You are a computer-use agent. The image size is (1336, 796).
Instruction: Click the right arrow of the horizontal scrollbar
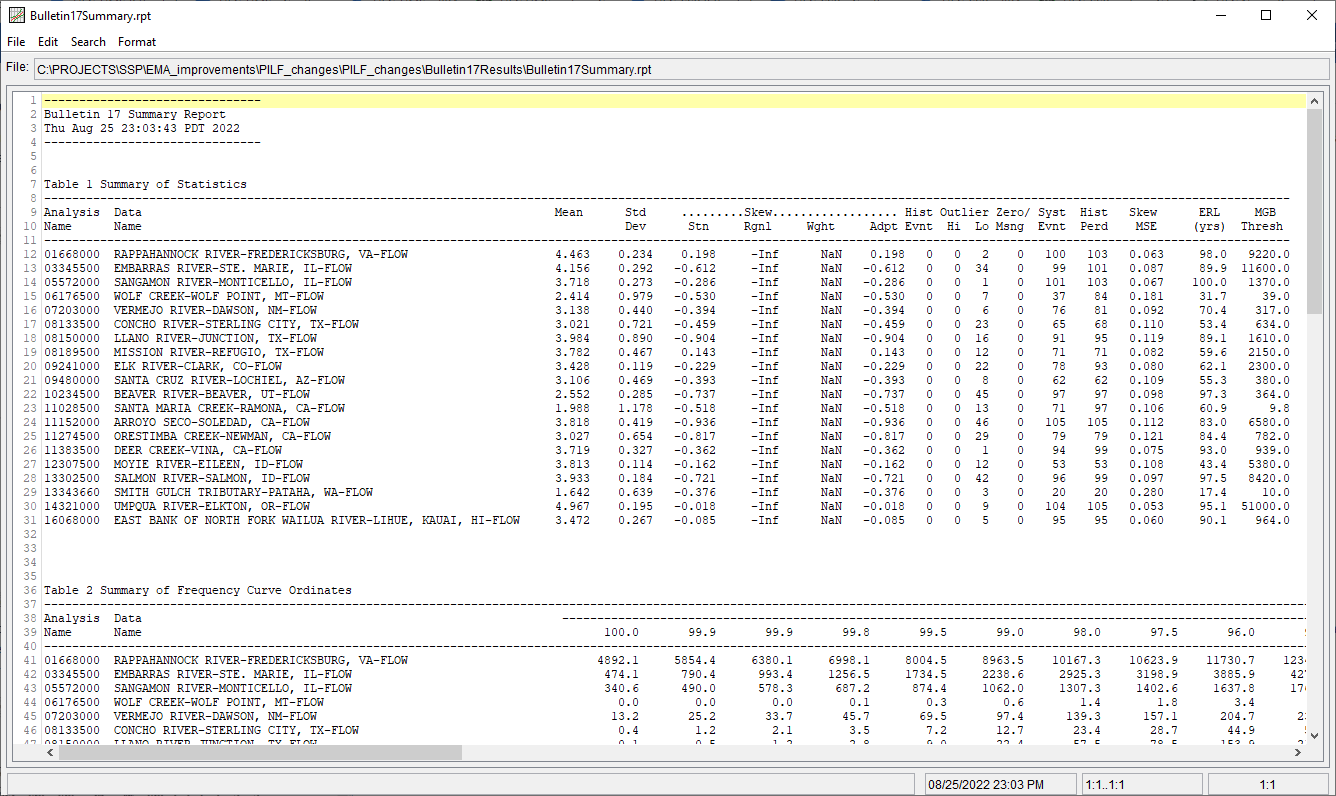click(1298, 753)
